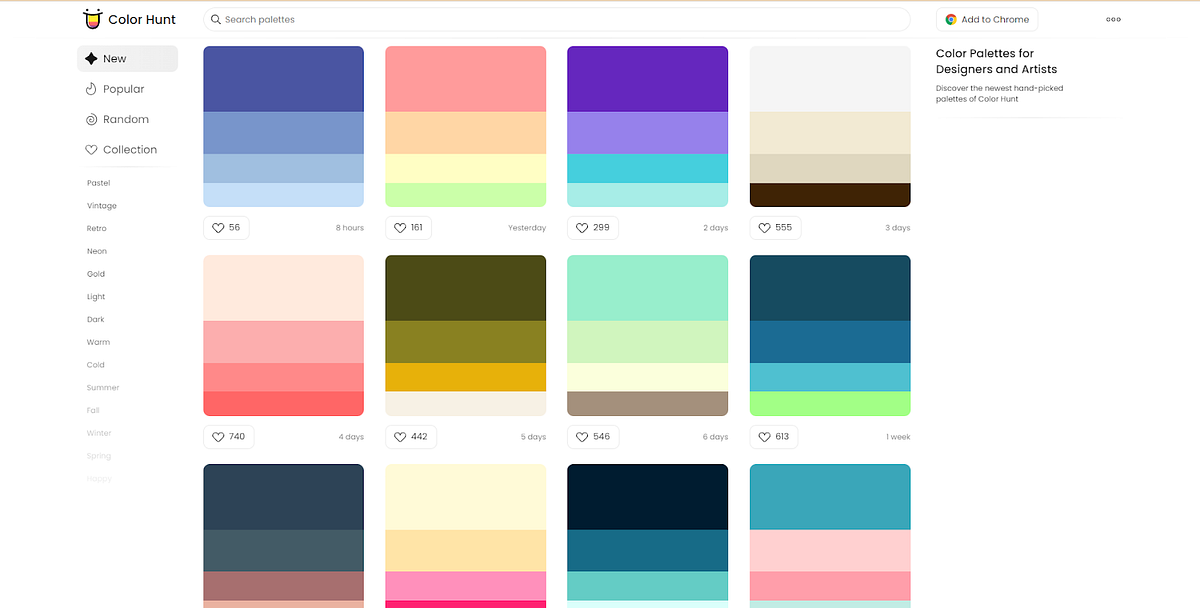
Task: Toggle the heart on the 299-likes palette
Action: (x=580, y=227)
